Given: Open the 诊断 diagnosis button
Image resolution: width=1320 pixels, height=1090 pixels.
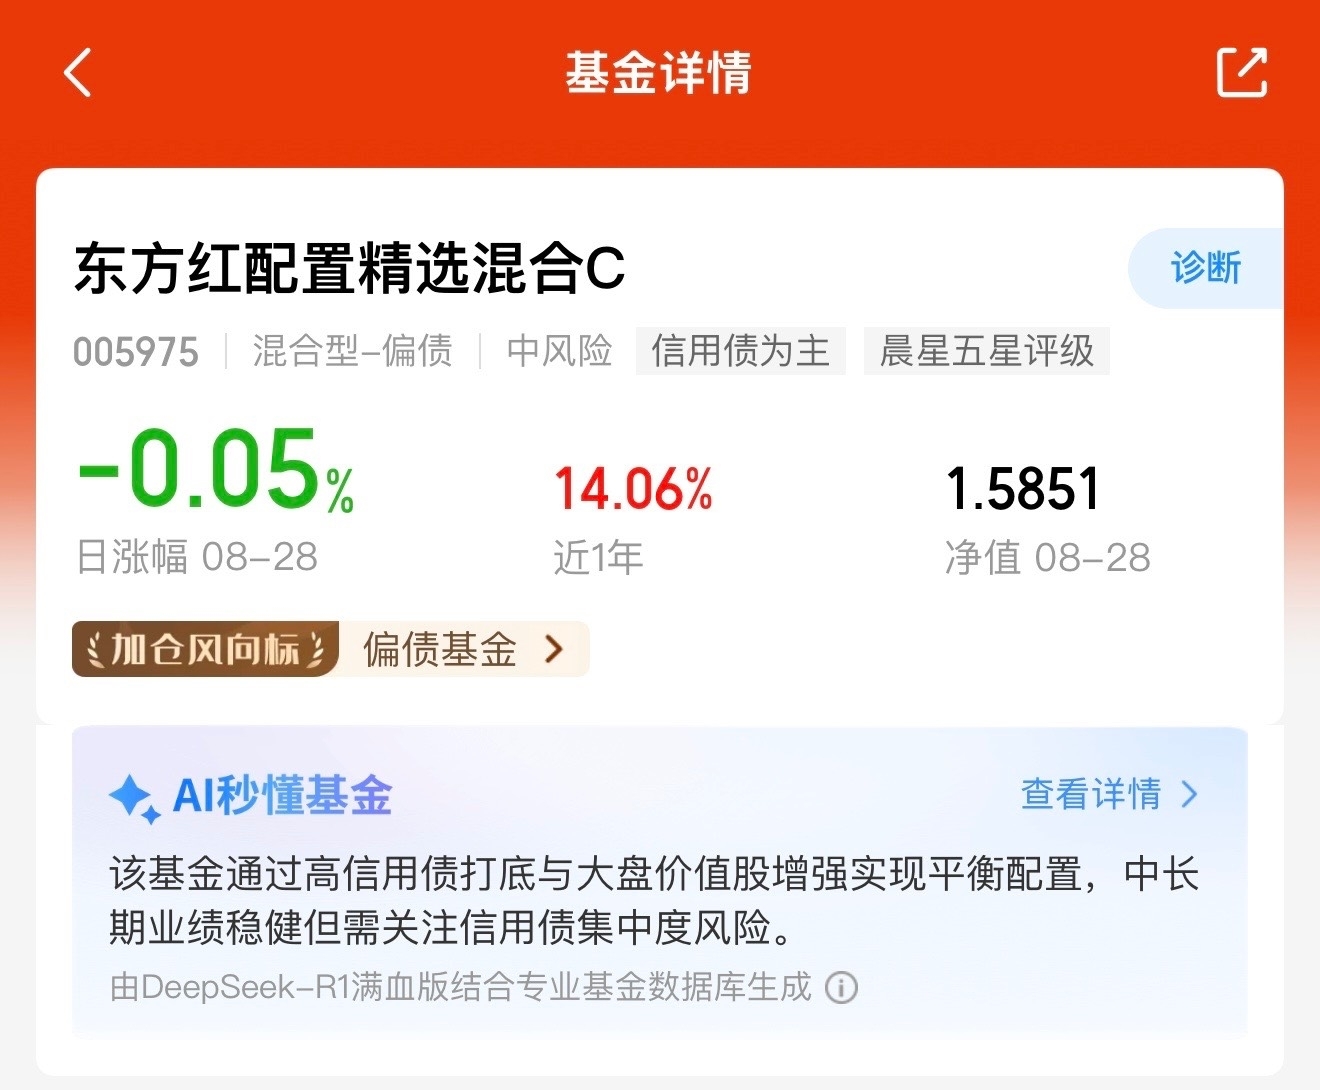Looking at the screenshot, I should click(1205, 268).
